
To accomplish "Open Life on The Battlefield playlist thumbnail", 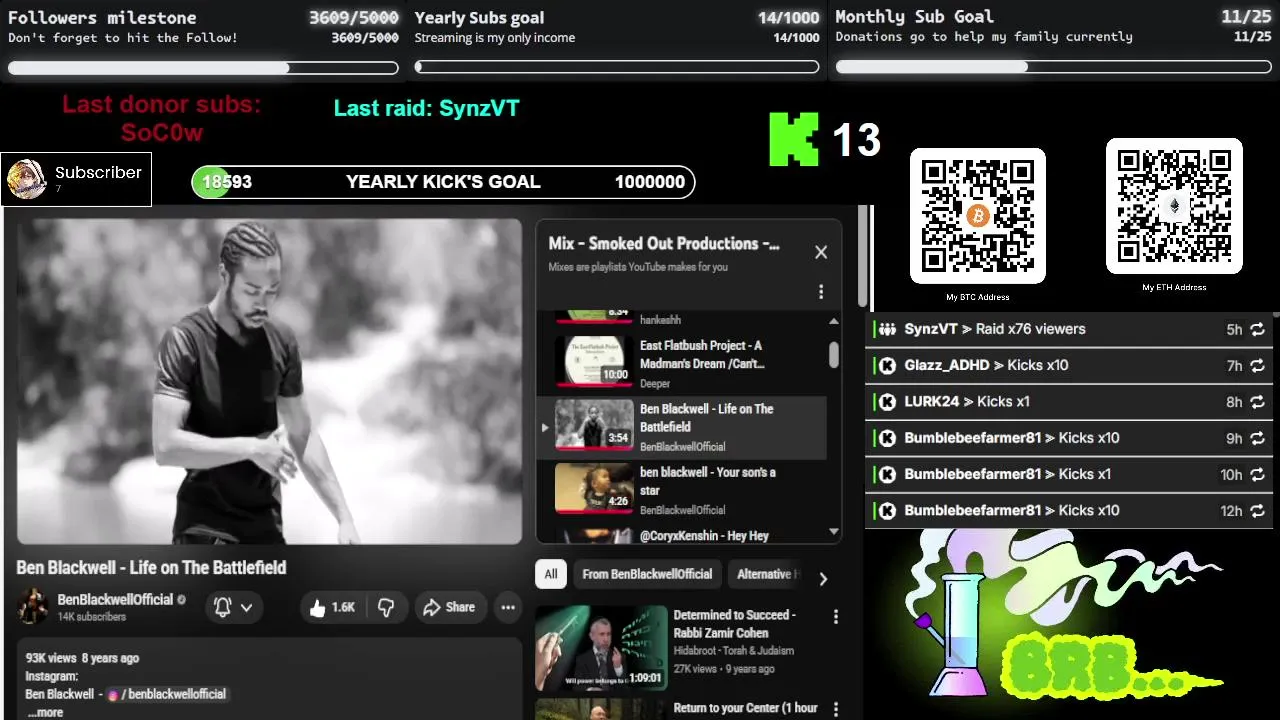I will coord(593,427).
